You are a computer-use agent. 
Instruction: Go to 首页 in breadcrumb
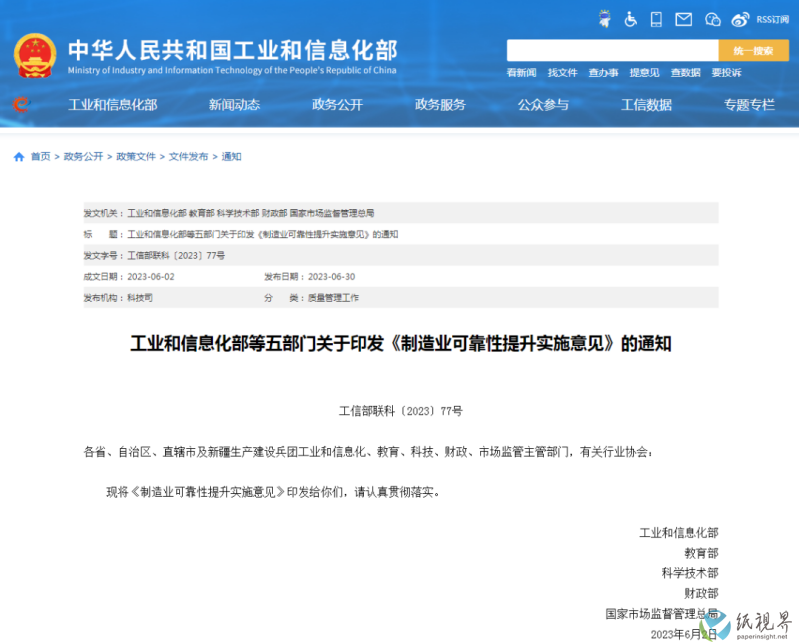click(x=41, y=156)
